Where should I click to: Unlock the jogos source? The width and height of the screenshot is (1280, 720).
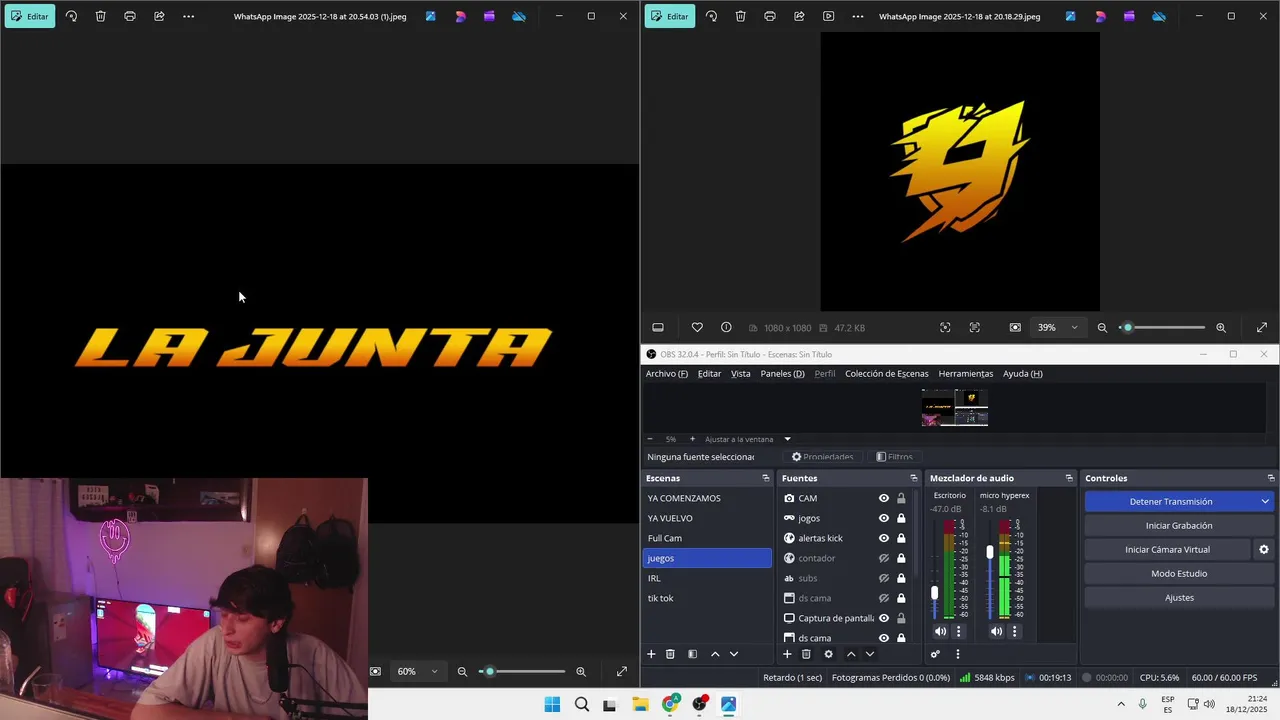[901, 518]
